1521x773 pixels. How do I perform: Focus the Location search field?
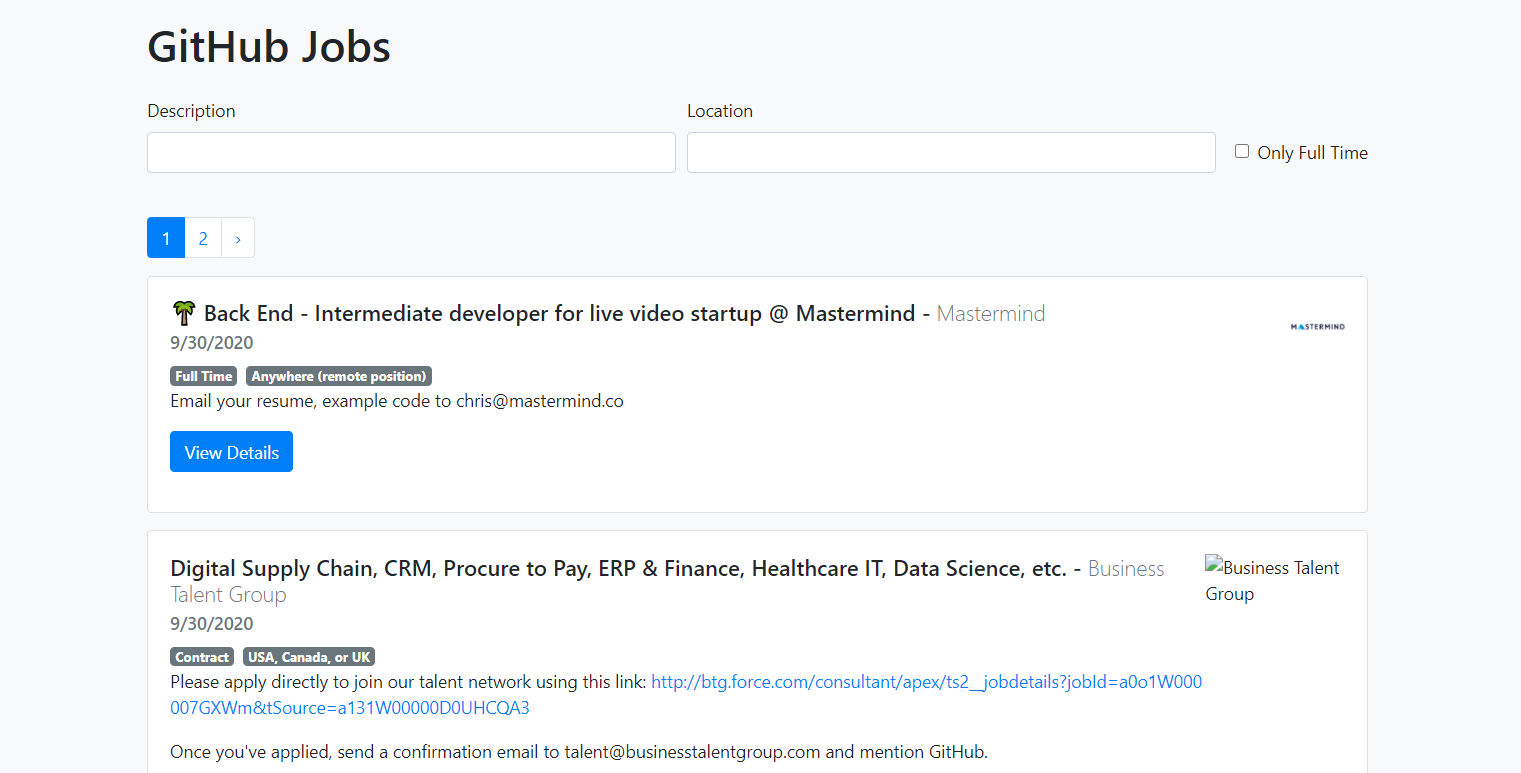(x=951, y=152)
